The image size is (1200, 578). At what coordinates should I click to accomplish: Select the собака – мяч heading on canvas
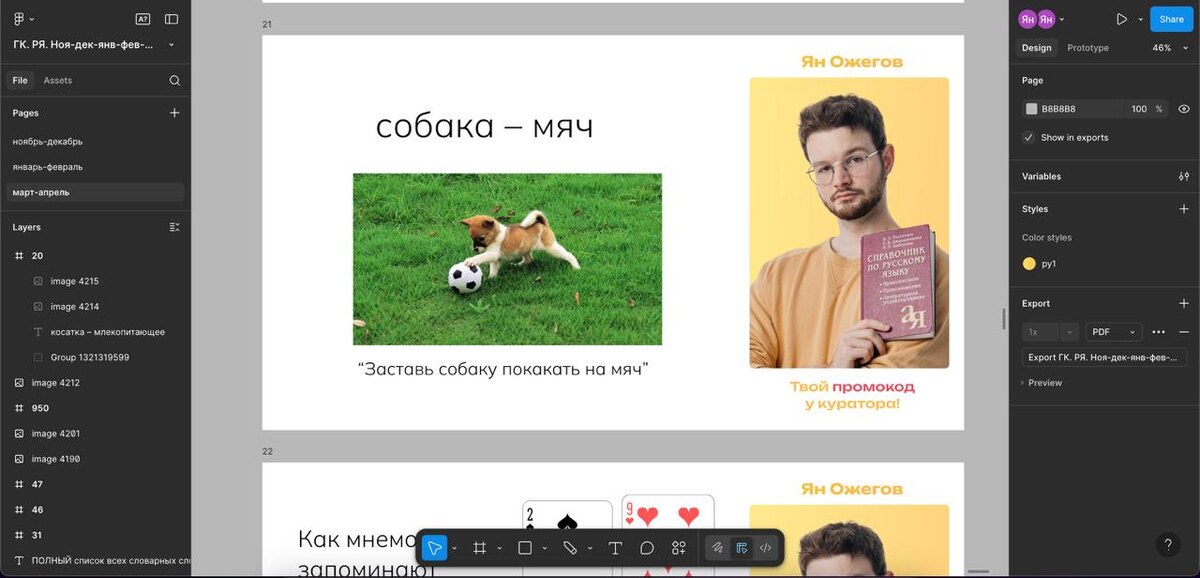[x=484, y=126]
